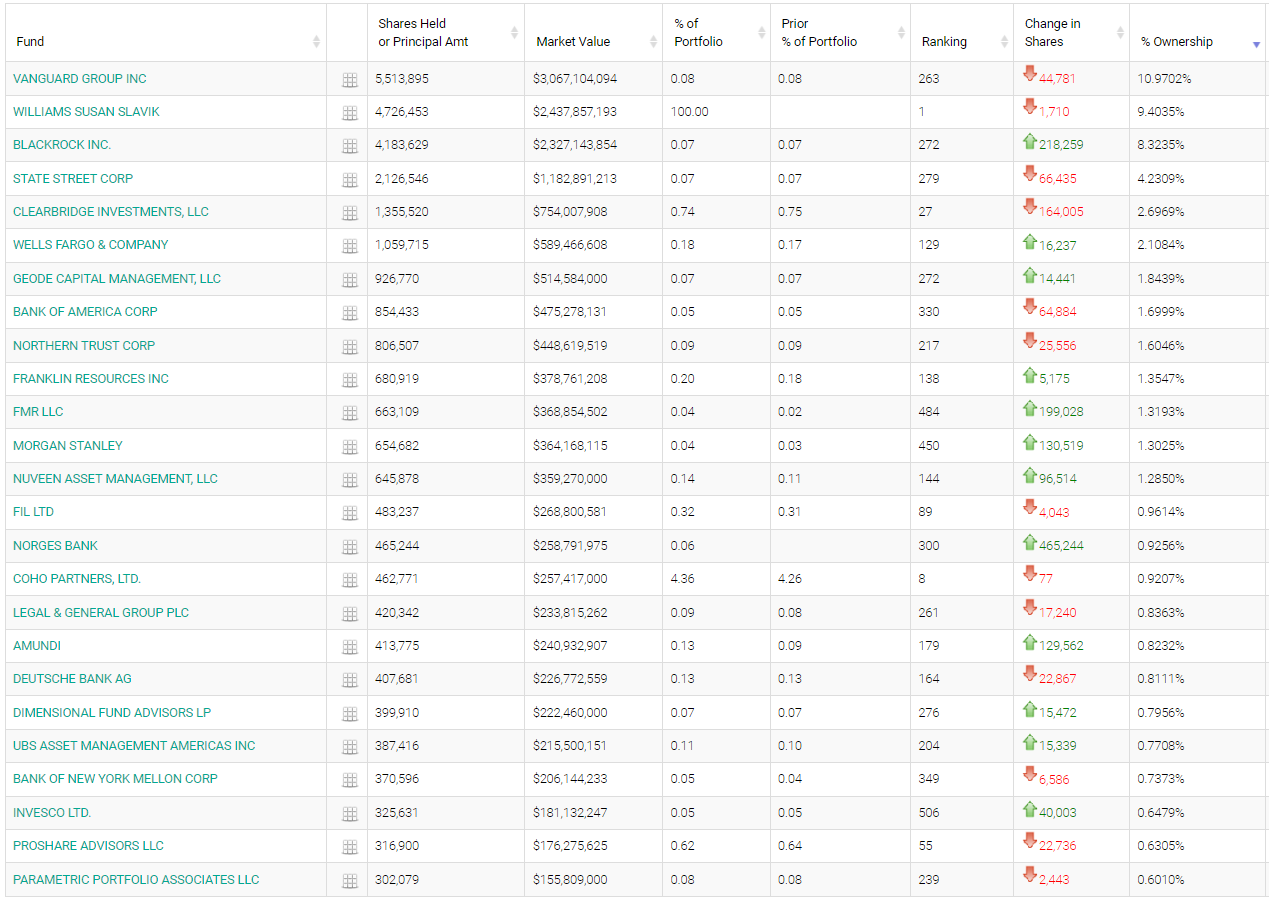Viewport: 1269px width, 901px height.
Task: Open grid icon in Legal & General row
Action: pyautogui.click(x=349, y=614)
